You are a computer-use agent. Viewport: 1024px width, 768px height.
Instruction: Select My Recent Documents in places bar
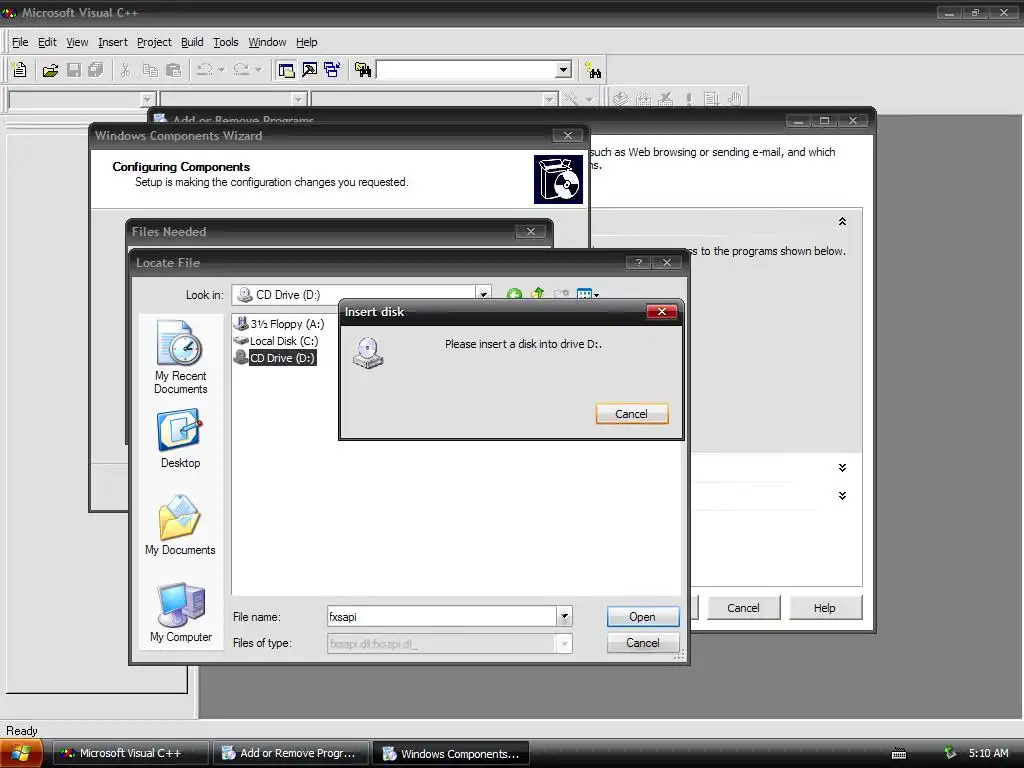180,357
